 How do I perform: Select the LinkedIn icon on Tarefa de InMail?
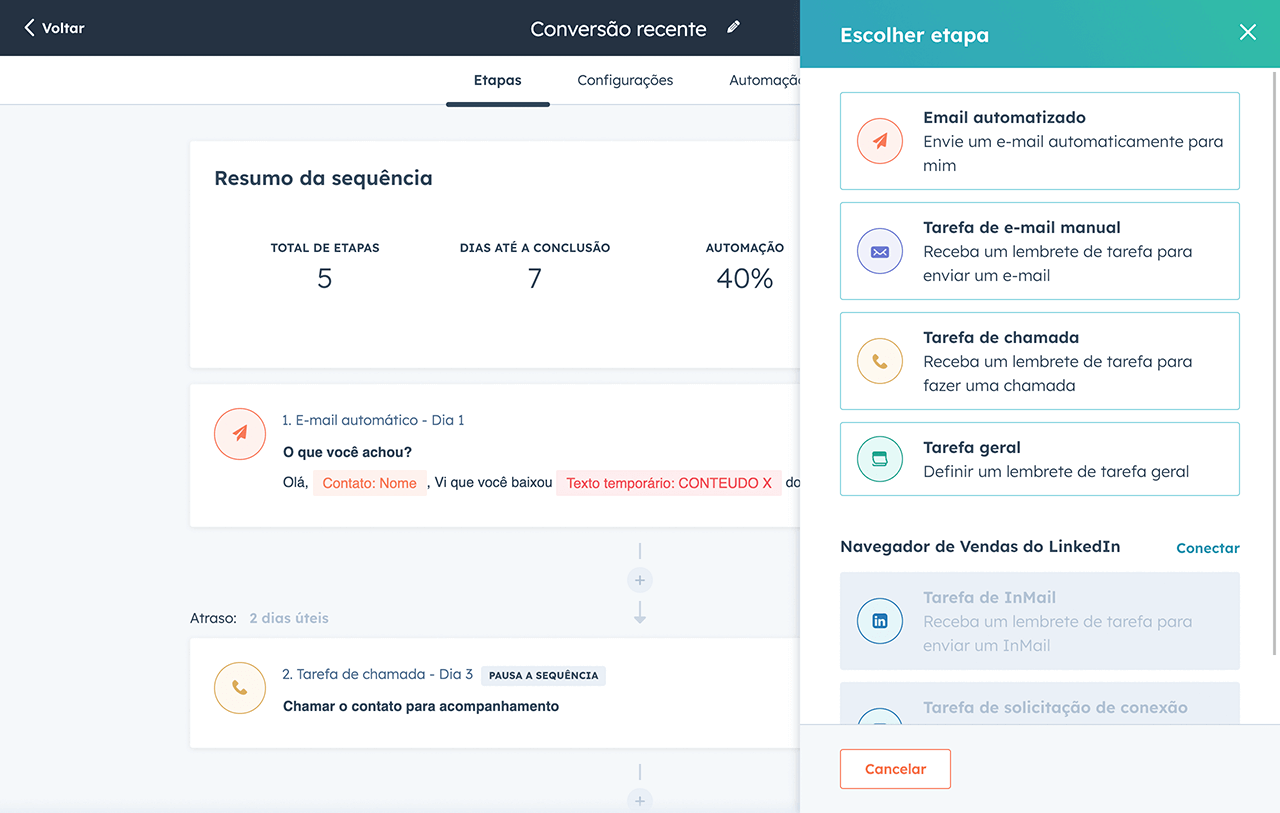(x=880, y=621)
